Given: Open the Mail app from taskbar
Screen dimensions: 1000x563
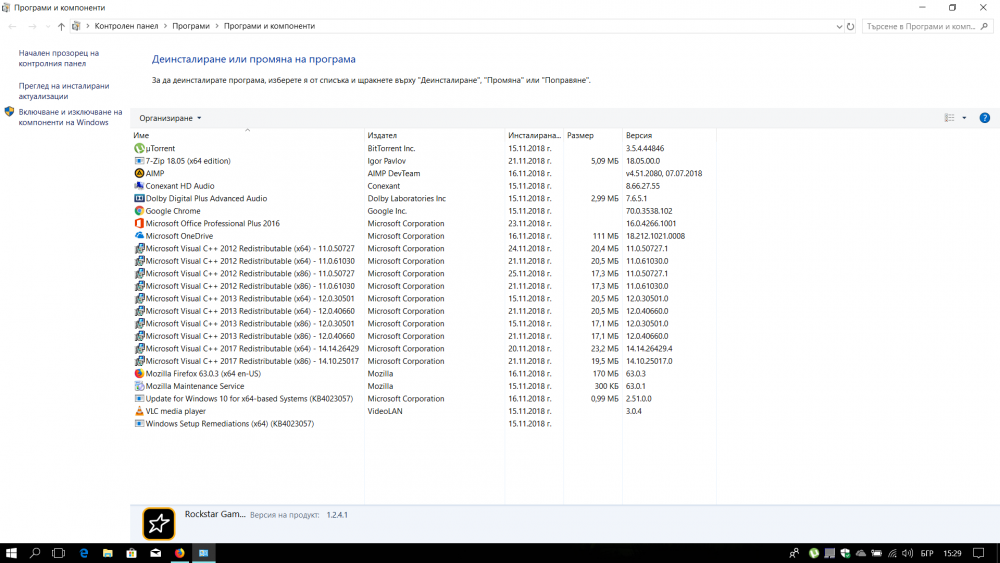Looking at the screenshot, I should point(156,553).
